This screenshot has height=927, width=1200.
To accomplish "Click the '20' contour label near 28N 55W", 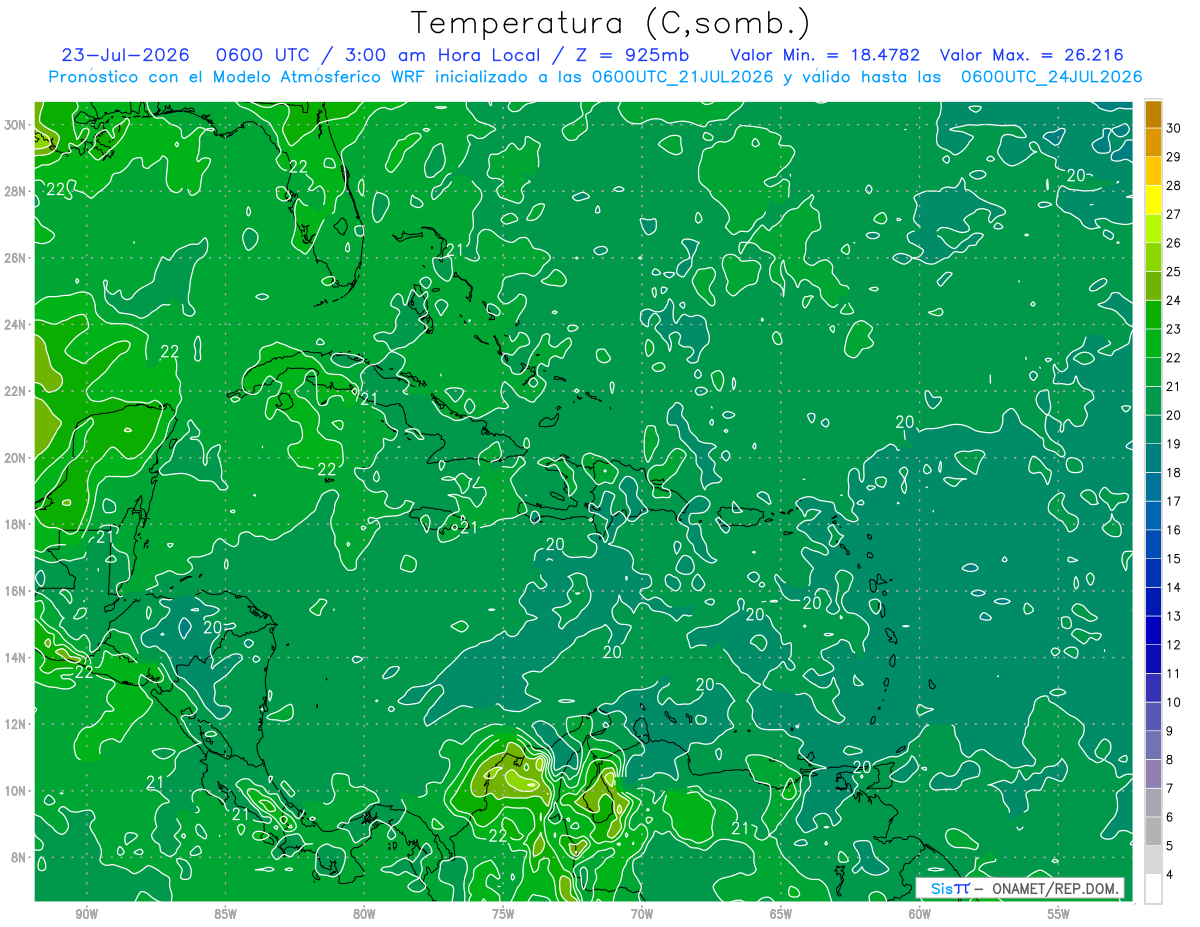I will pos(1076,175).
